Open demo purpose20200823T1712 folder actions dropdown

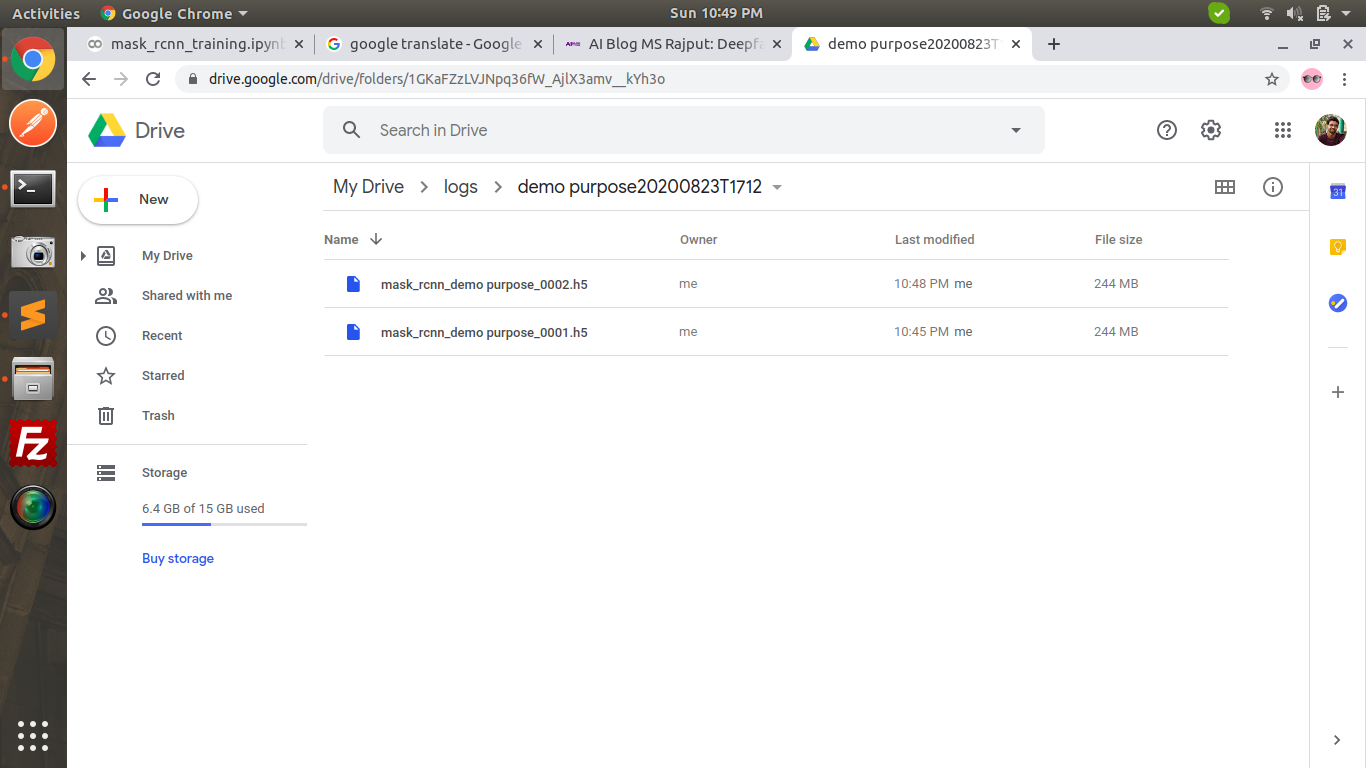pyautogui.click(x=777, y=187)
